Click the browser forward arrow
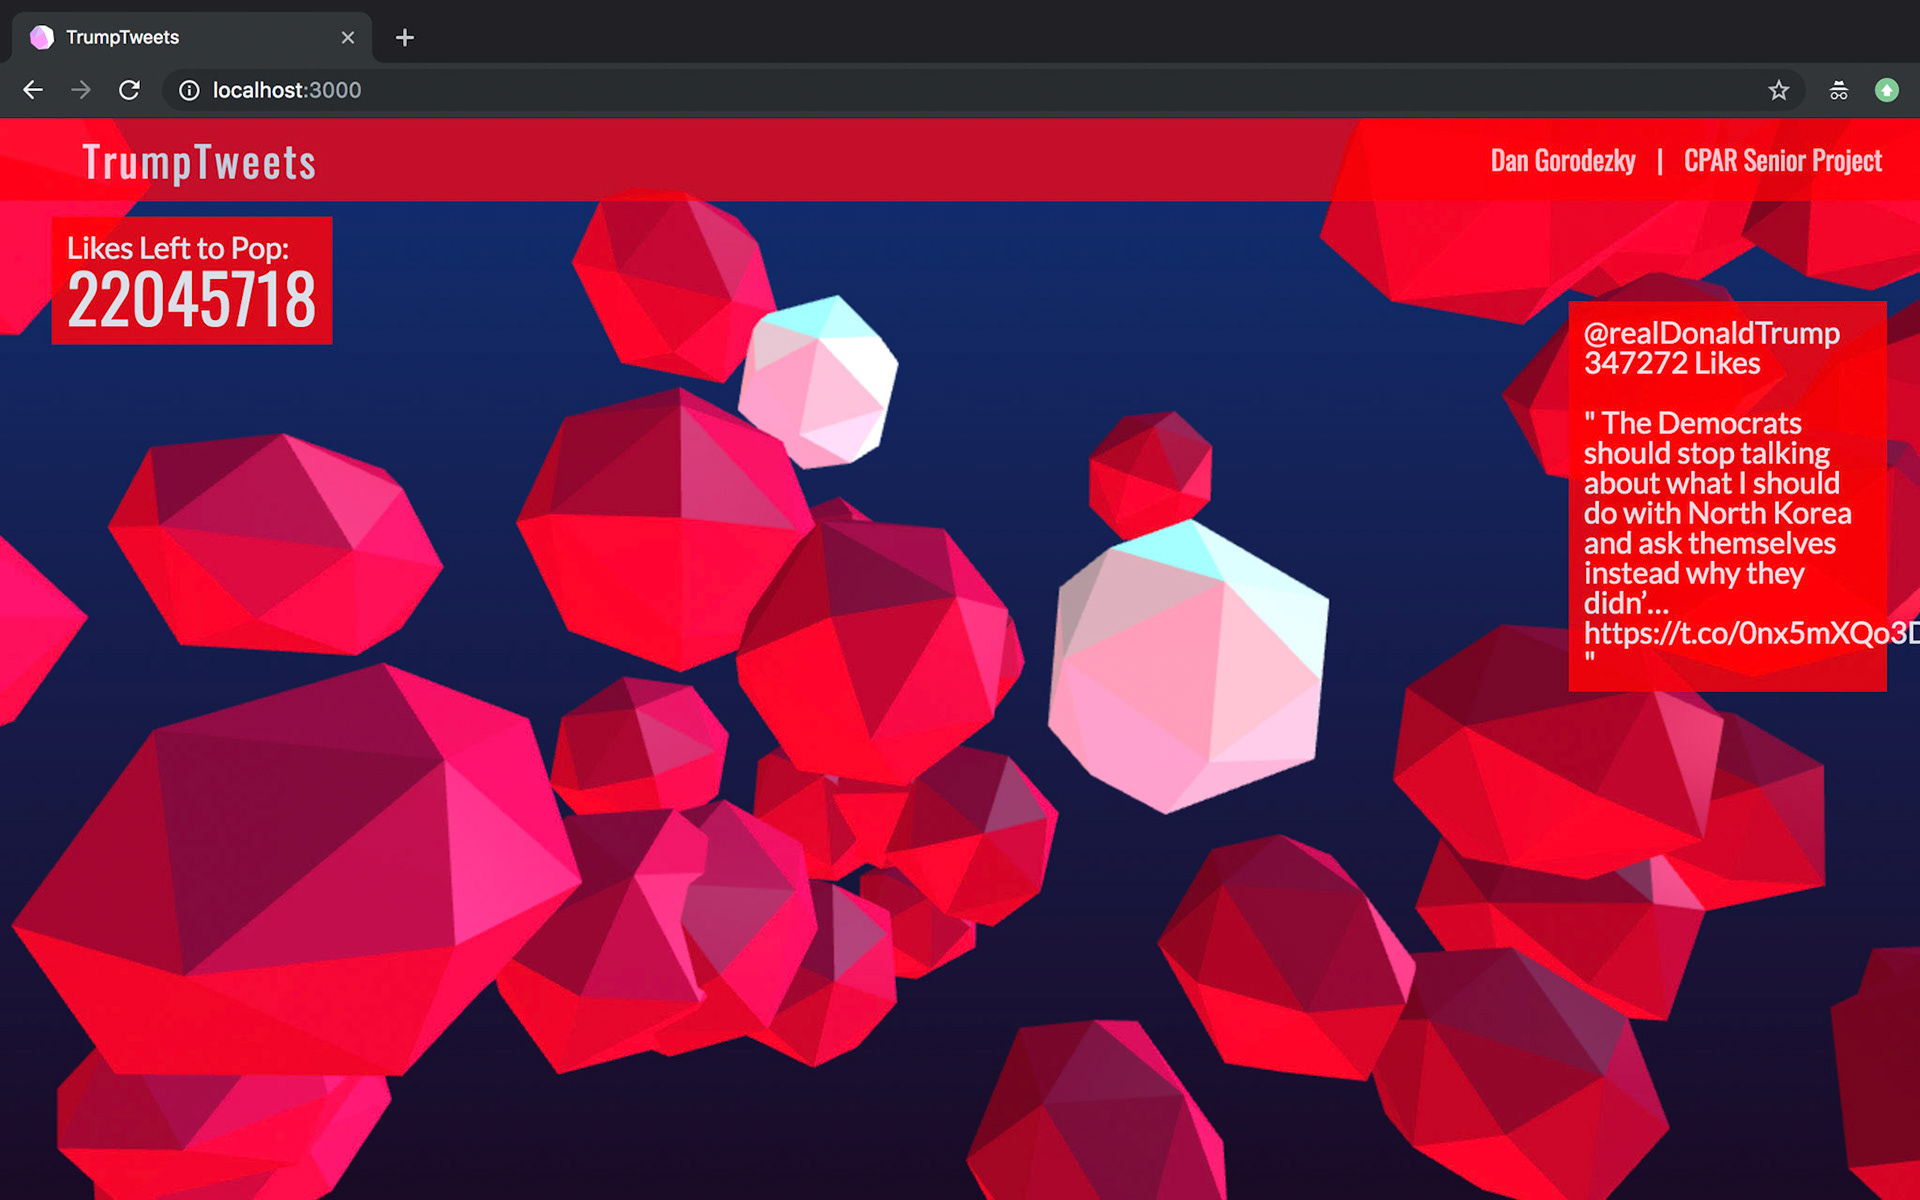The image size is (1920, 1200). point(81,90)
